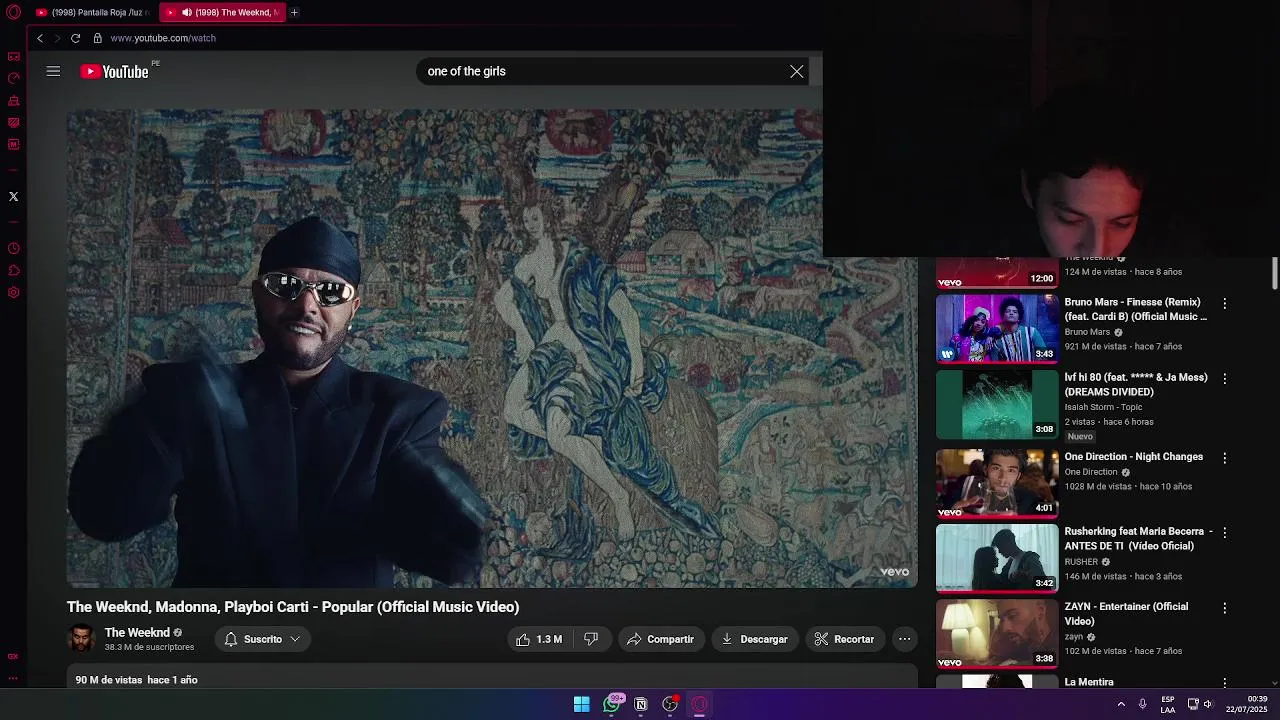The height and width of the screenshot is (720, 1280).
Task: Click the Recortar clip button
Action: tap(845, 639)
